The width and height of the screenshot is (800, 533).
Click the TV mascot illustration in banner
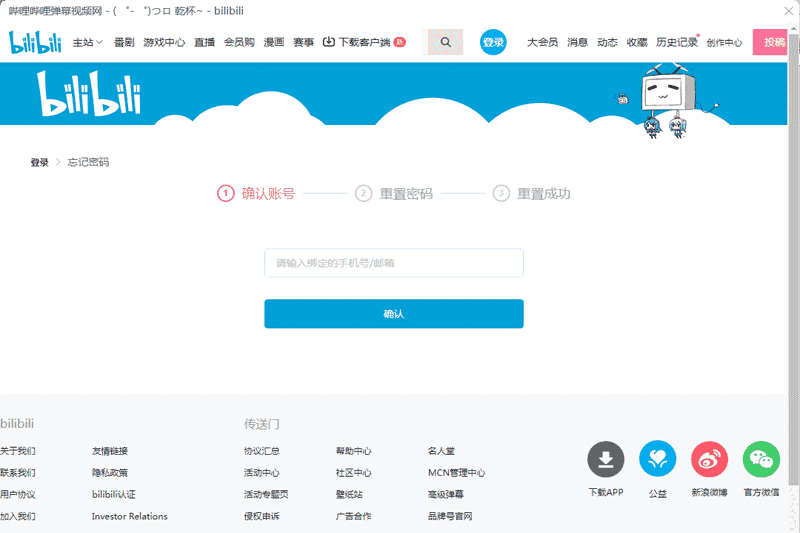[x=666, y=100]
